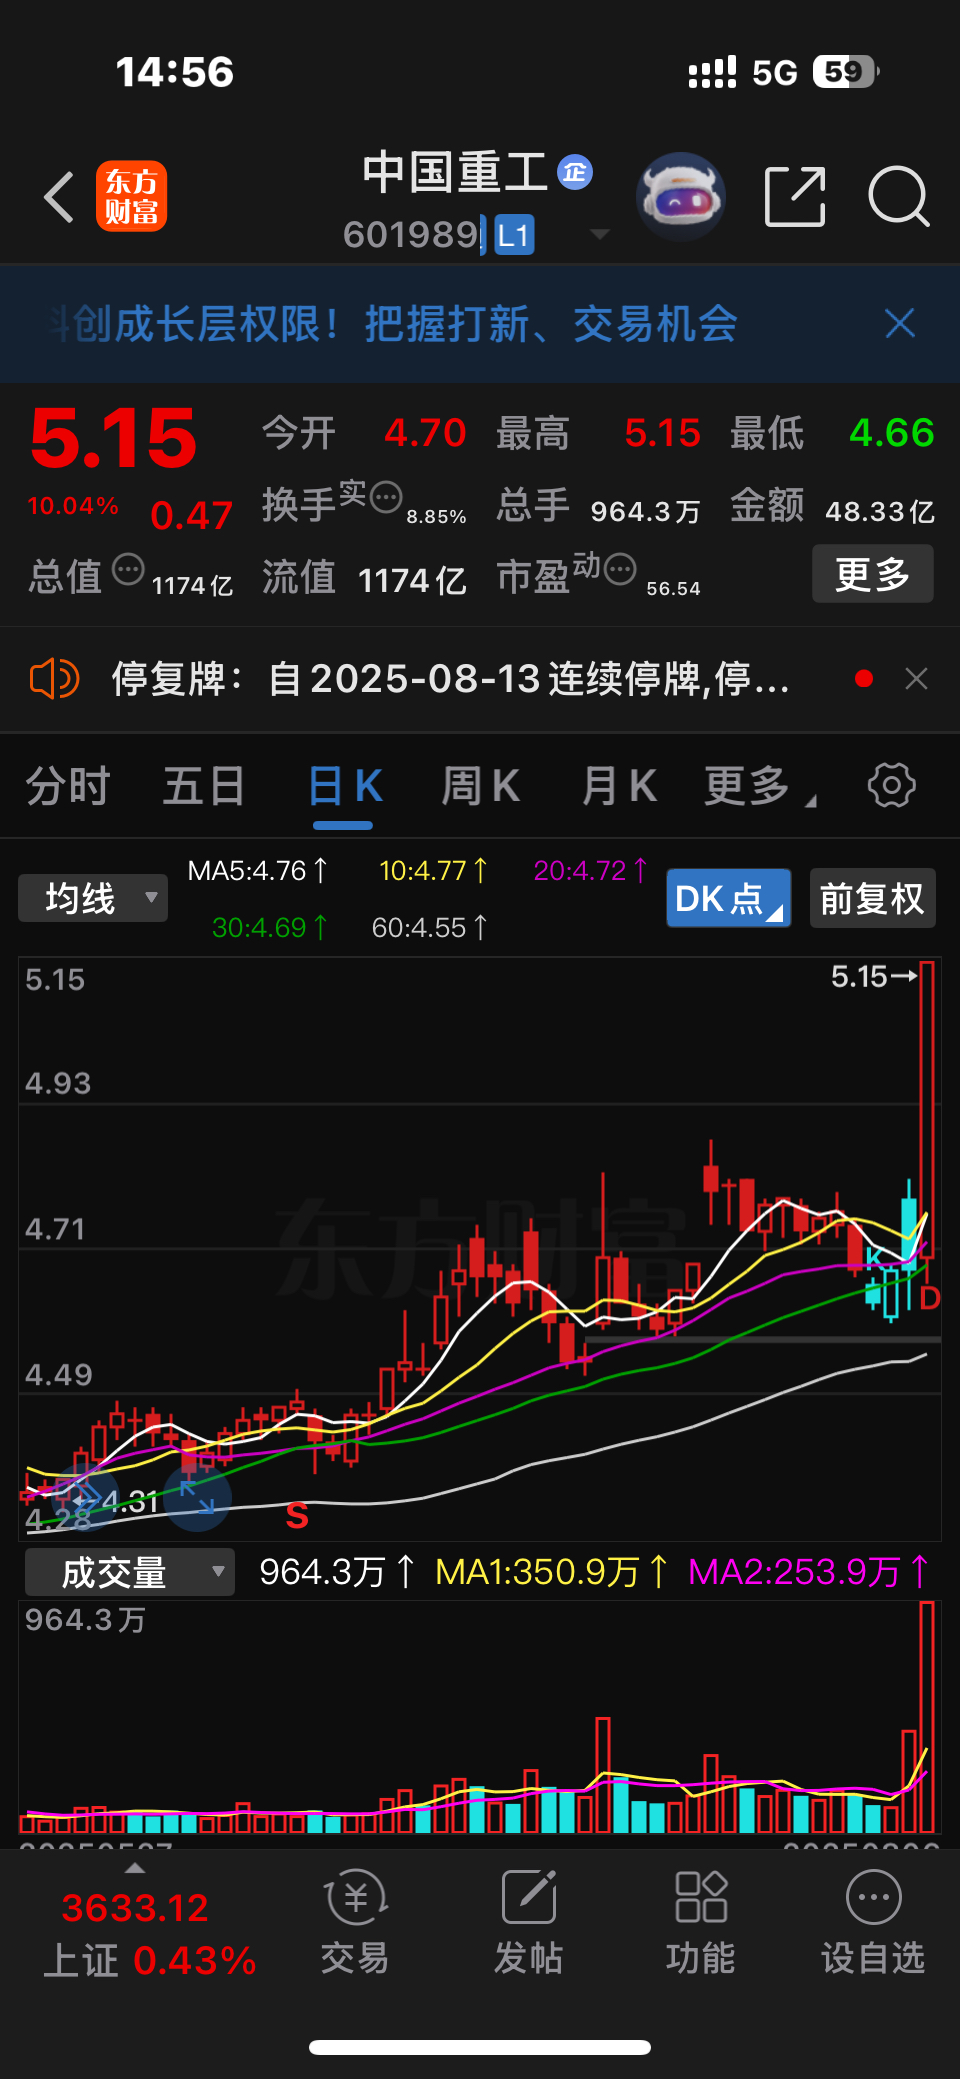The width and height of the screenshot is (960, 2079).
Task: Tap the red D marker on chart
Action: point(929,1298)
